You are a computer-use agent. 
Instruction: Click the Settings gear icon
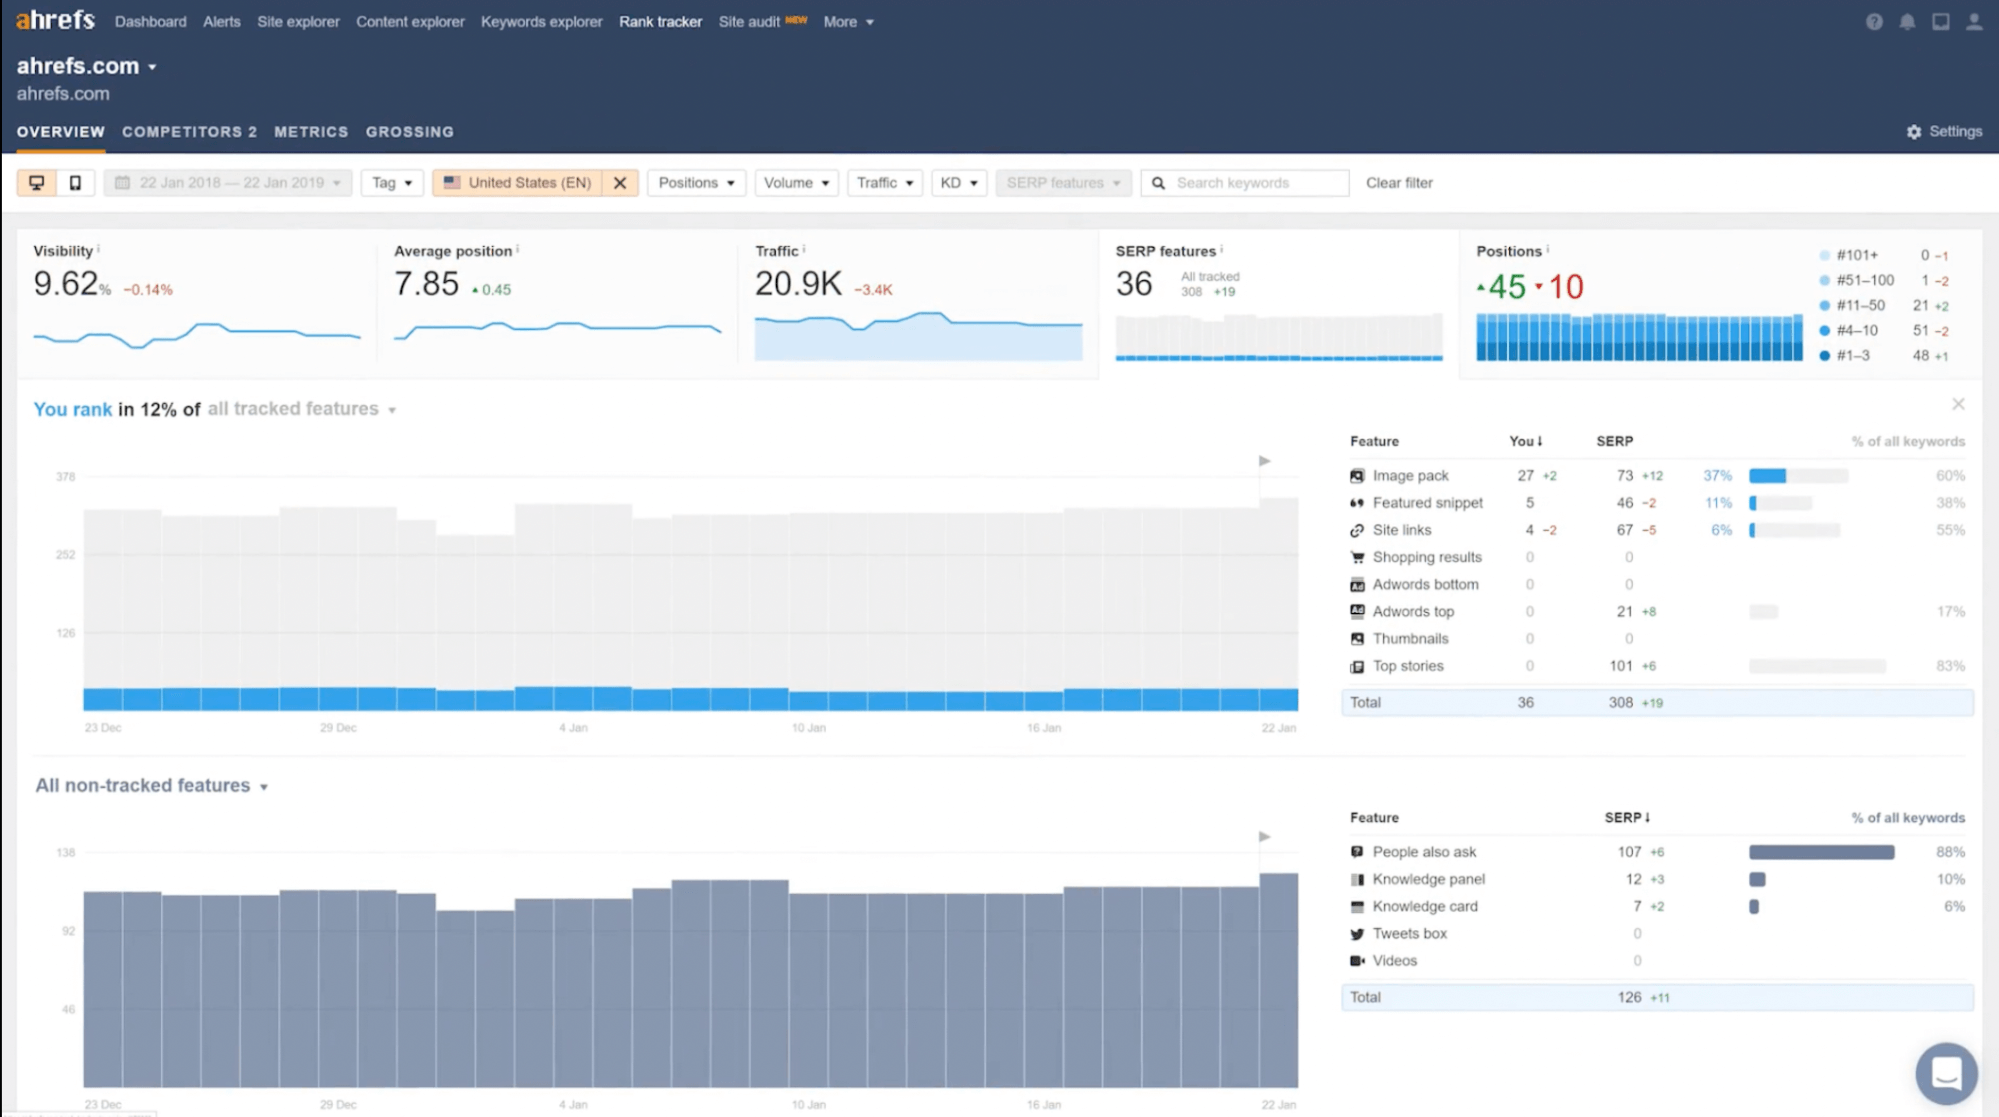tap(1914, 132)
